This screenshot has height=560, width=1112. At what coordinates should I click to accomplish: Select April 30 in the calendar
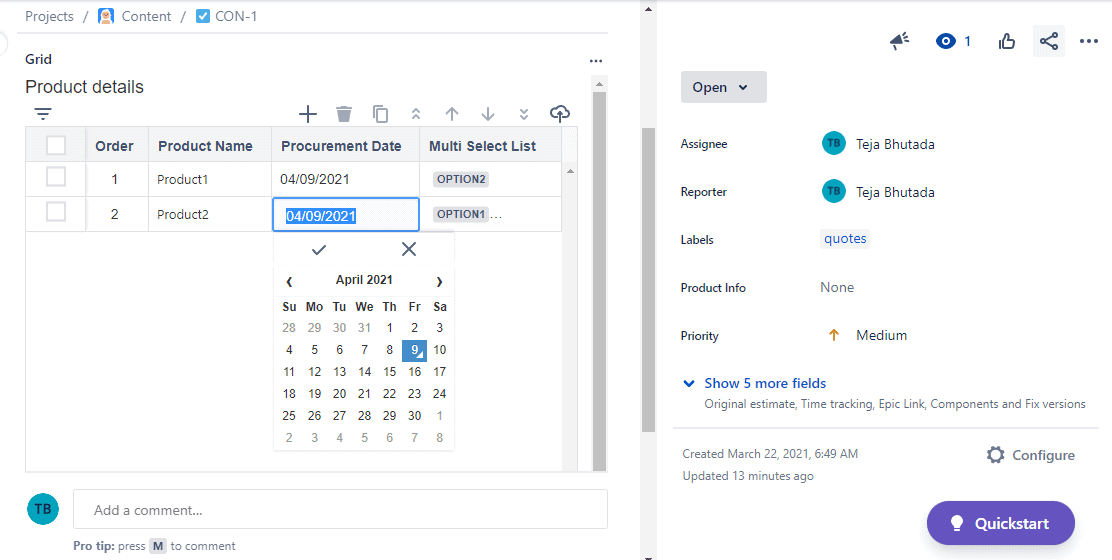(x=414, y=416)
